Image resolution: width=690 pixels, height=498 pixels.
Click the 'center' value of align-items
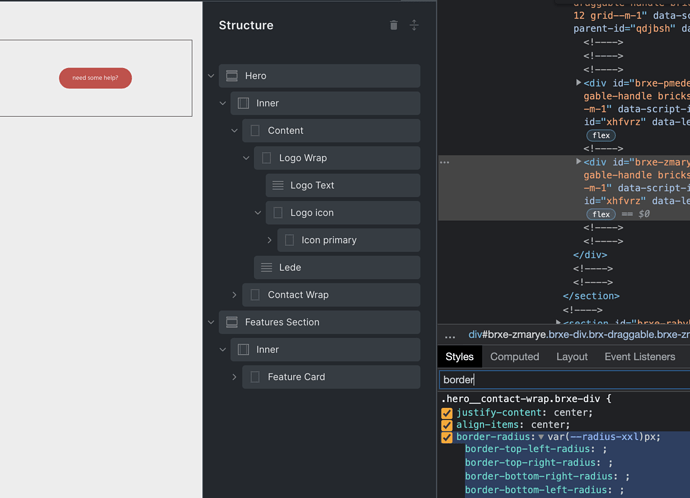[548, 425]
